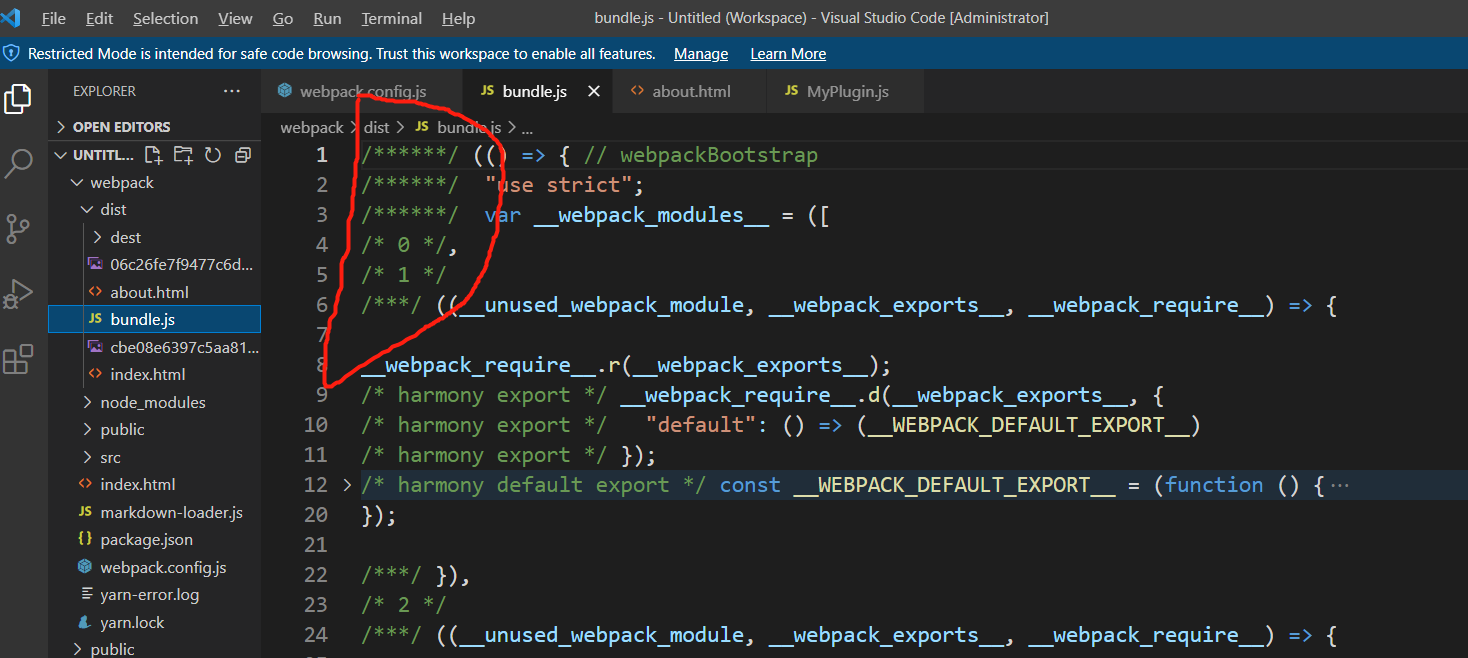Image resolution: width=1468 pixels, height=658 pixels.
Task: Open the Source Control view icon
Action: pos(19,229)
